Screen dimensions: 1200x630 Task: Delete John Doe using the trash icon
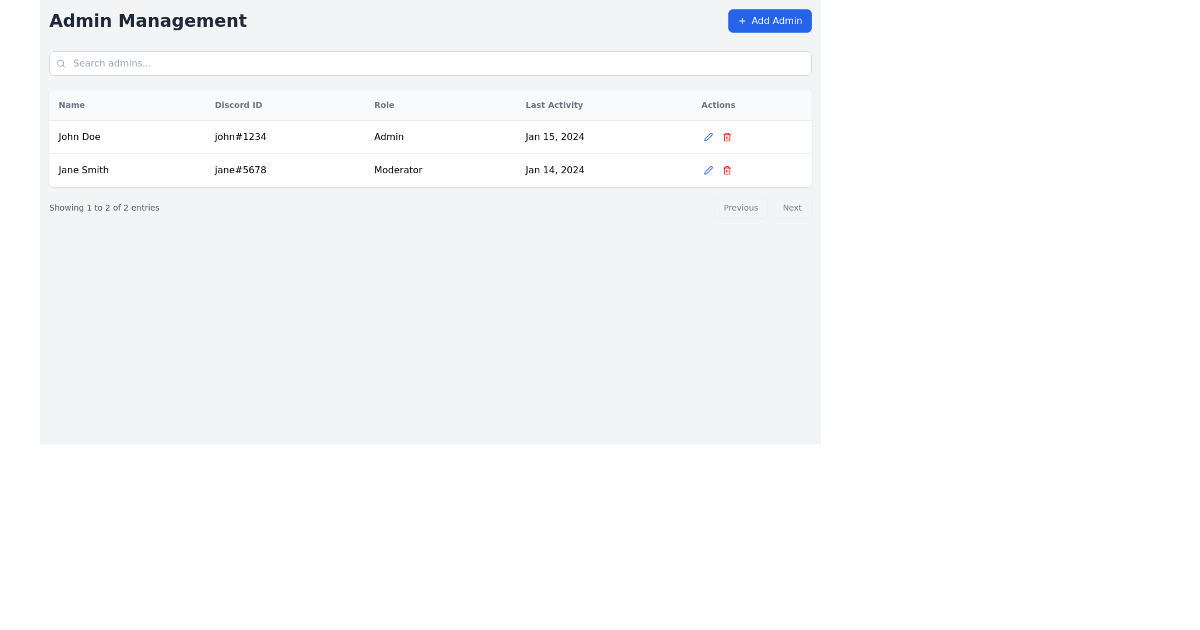tap(727, 137)
